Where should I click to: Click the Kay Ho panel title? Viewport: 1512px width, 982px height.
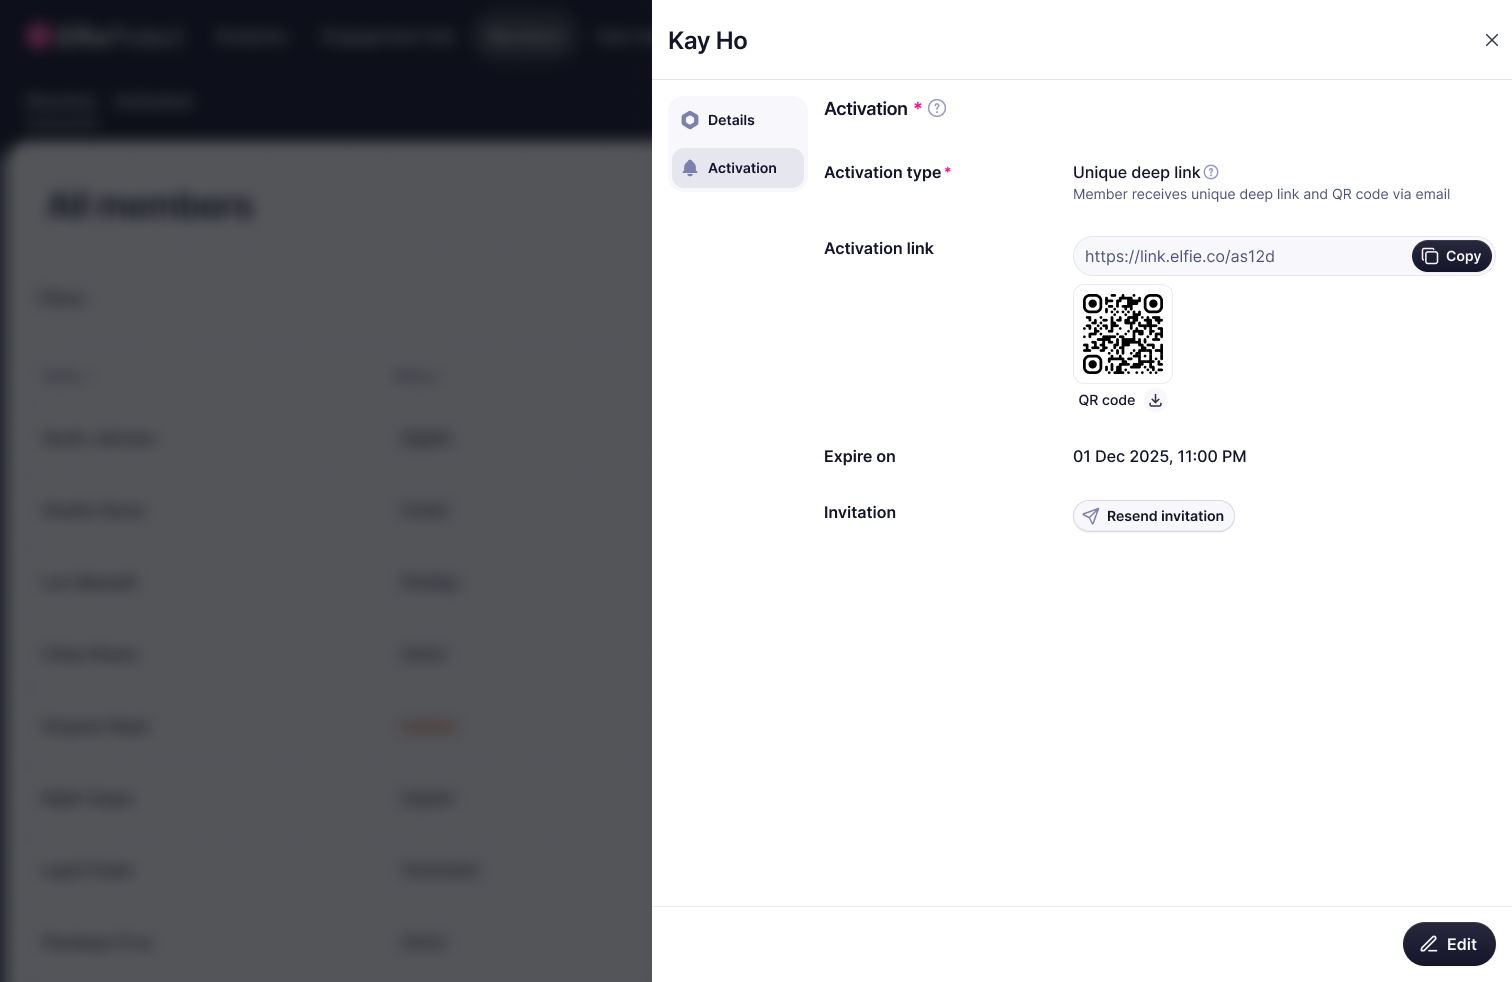tap(708, 40)
